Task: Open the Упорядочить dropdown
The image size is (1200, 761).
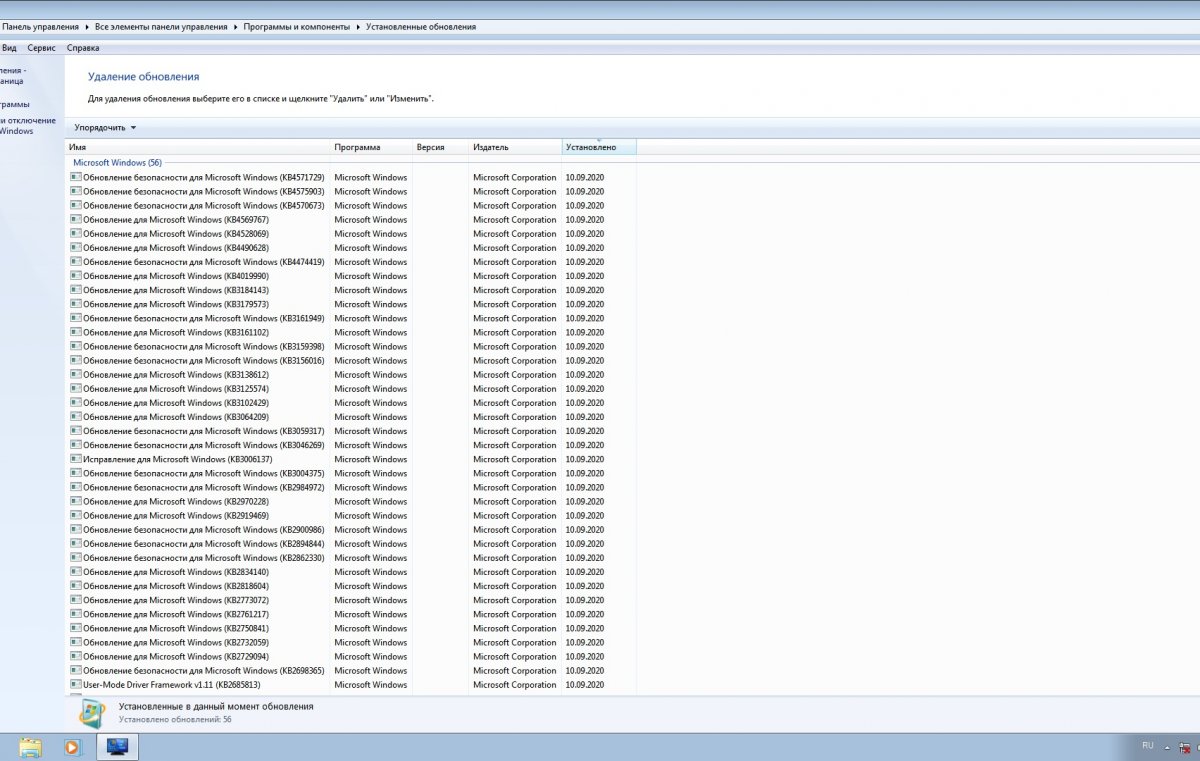Action: 105,128
